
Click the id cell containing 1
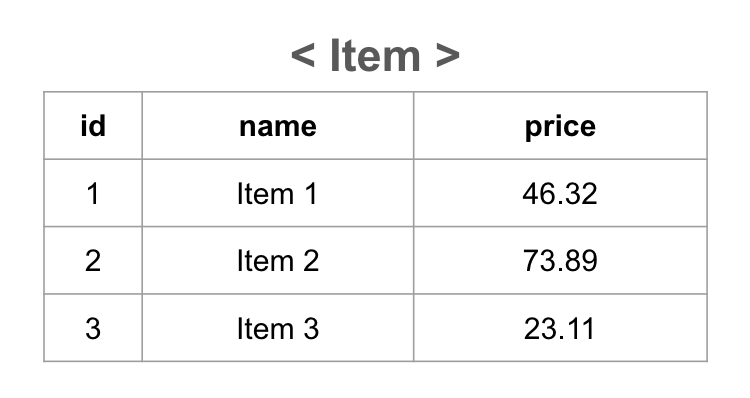[93, 193]
